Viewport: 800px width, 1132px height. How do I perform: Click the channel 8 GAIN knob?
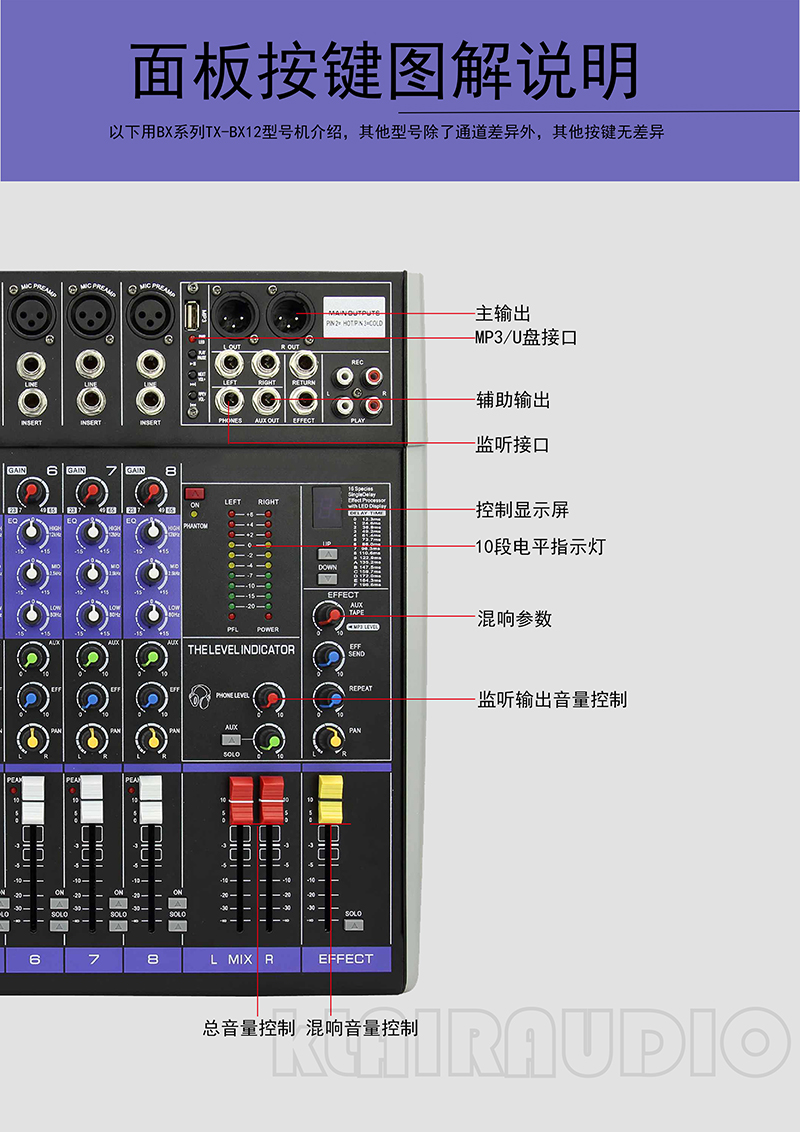pyautogui.click(x=151, y=492)
